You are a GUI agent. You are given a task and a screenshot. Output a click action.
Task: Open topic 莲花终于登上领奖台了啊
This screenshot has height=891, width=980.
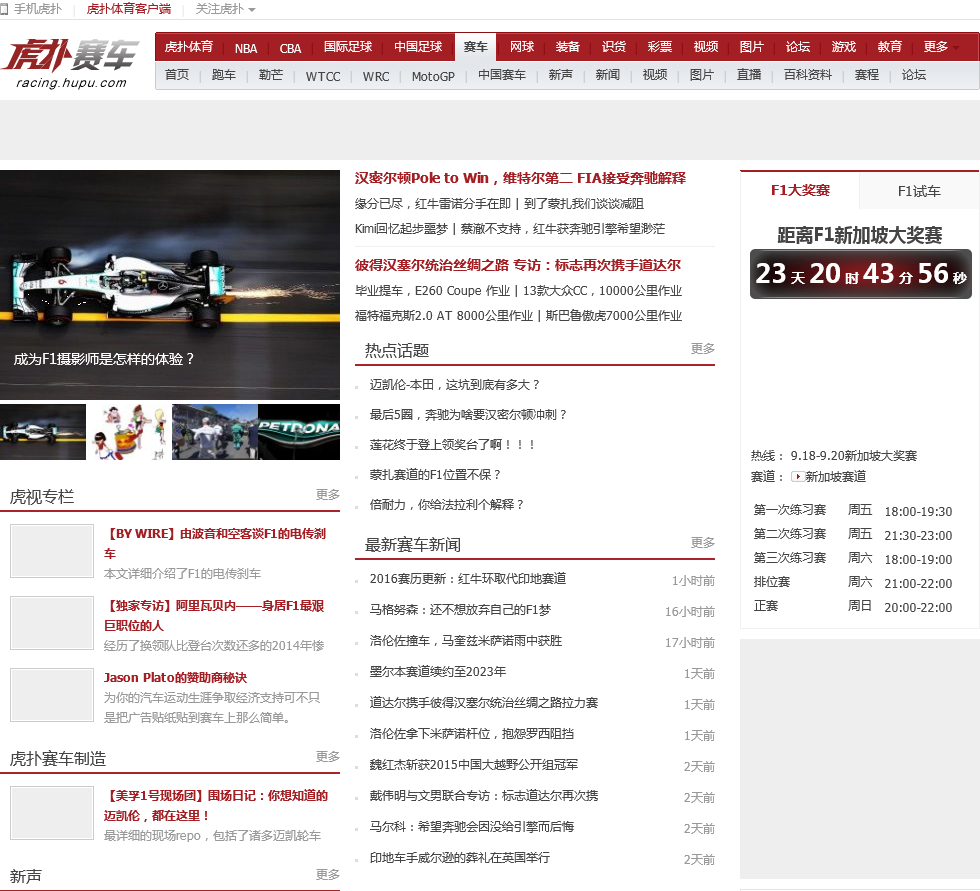tap(453, 445)
